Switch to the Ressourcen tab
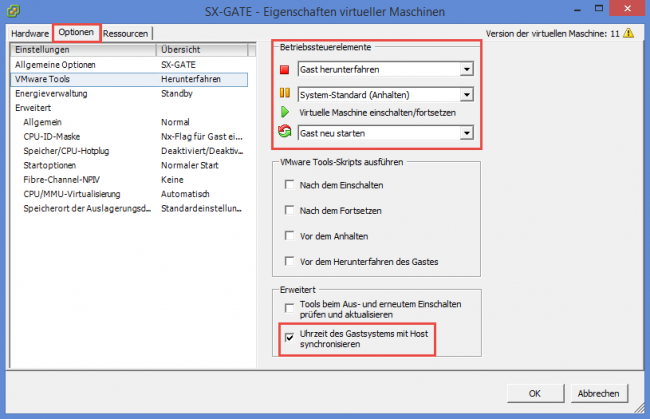 point(126,33)
